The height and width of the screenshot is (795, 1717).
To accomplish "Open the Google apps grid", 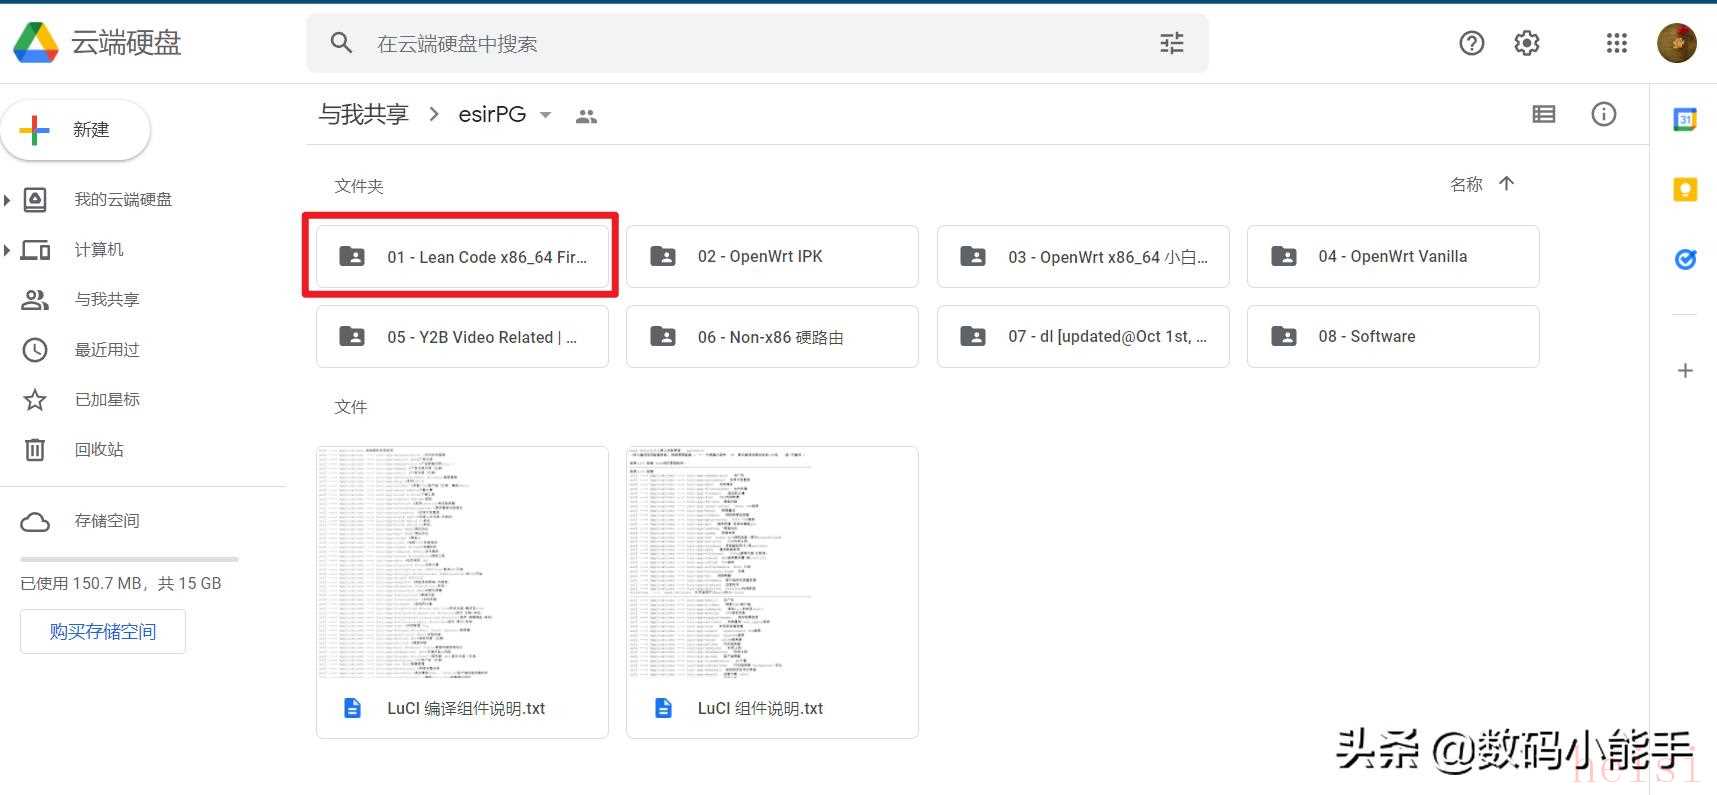I will tap(1616, 43).
